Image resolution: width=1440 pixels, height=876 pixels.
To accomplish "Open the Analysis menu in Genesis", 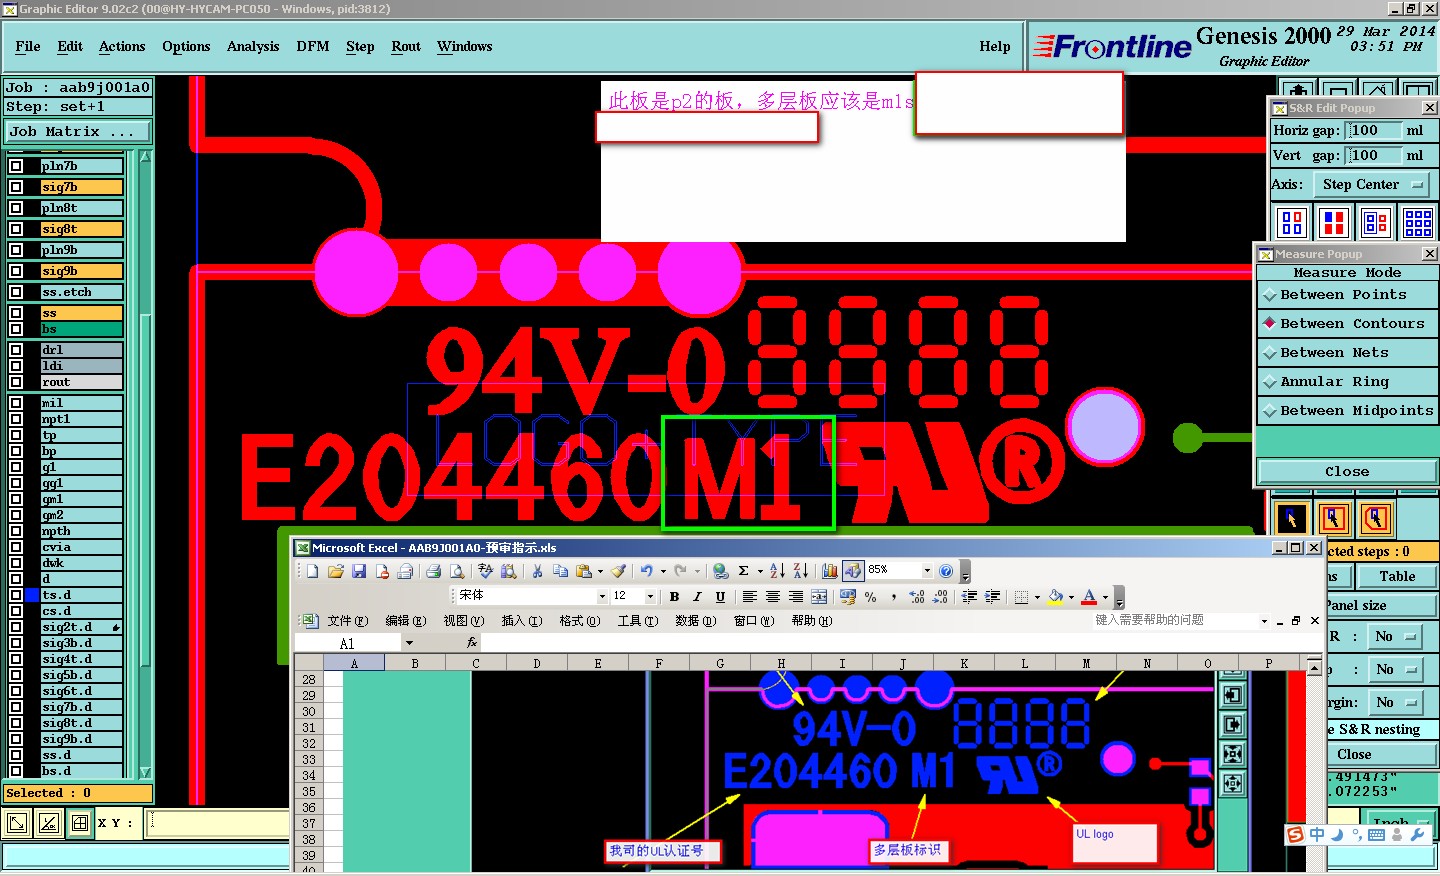I will (253, 47).
